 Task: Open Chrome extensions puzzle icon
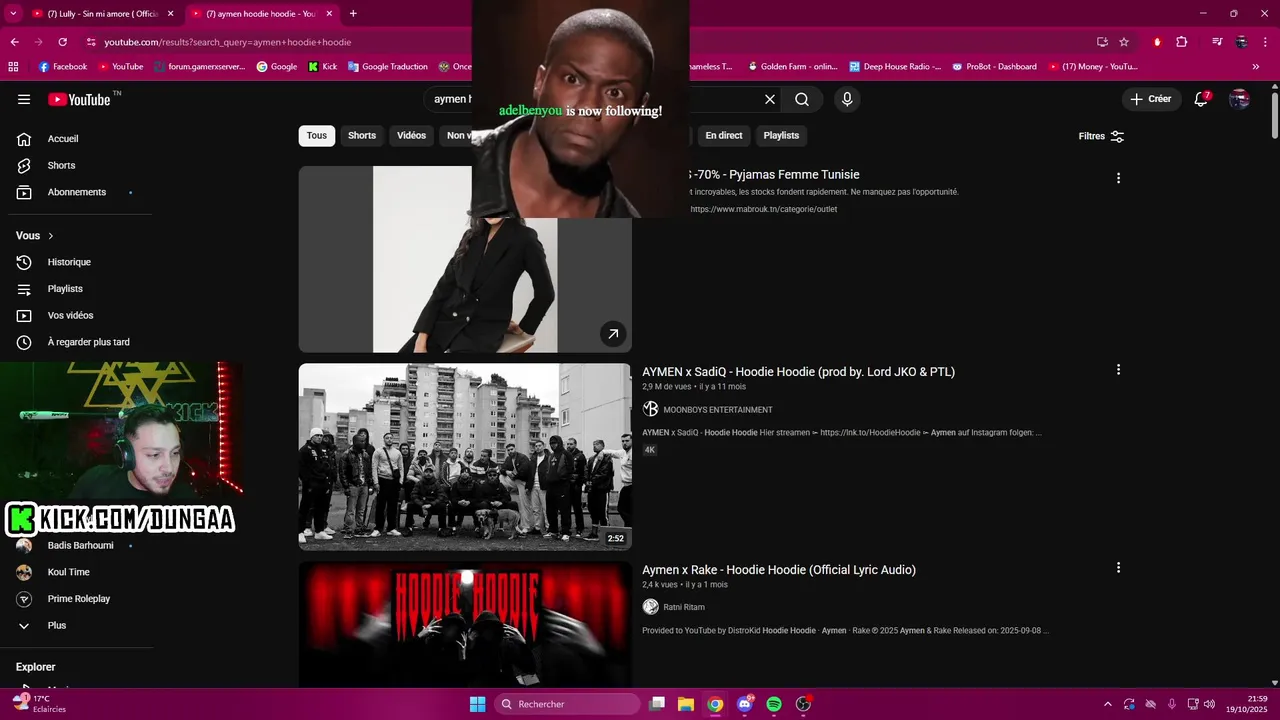(1182, 42)
